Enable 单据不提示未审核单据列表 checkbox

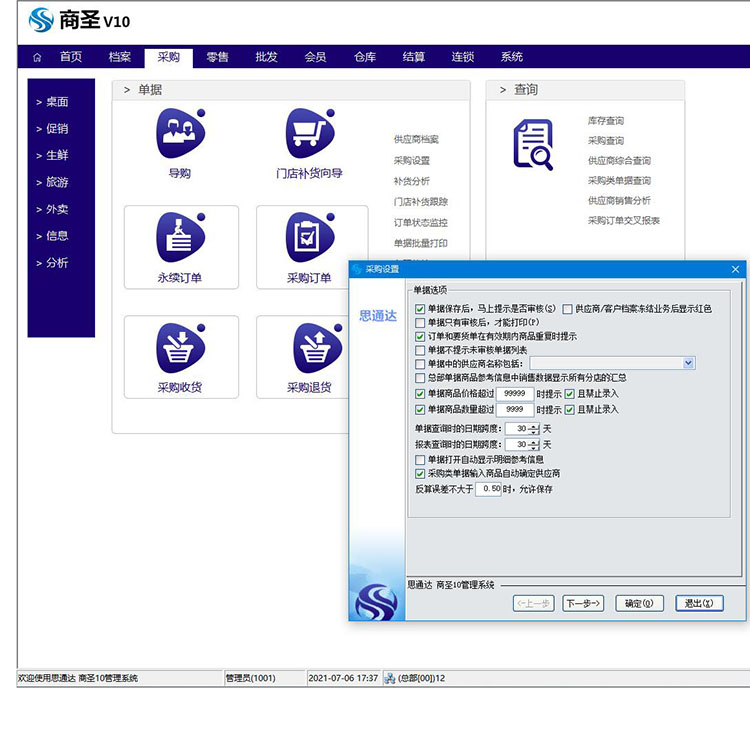[420, 350]
